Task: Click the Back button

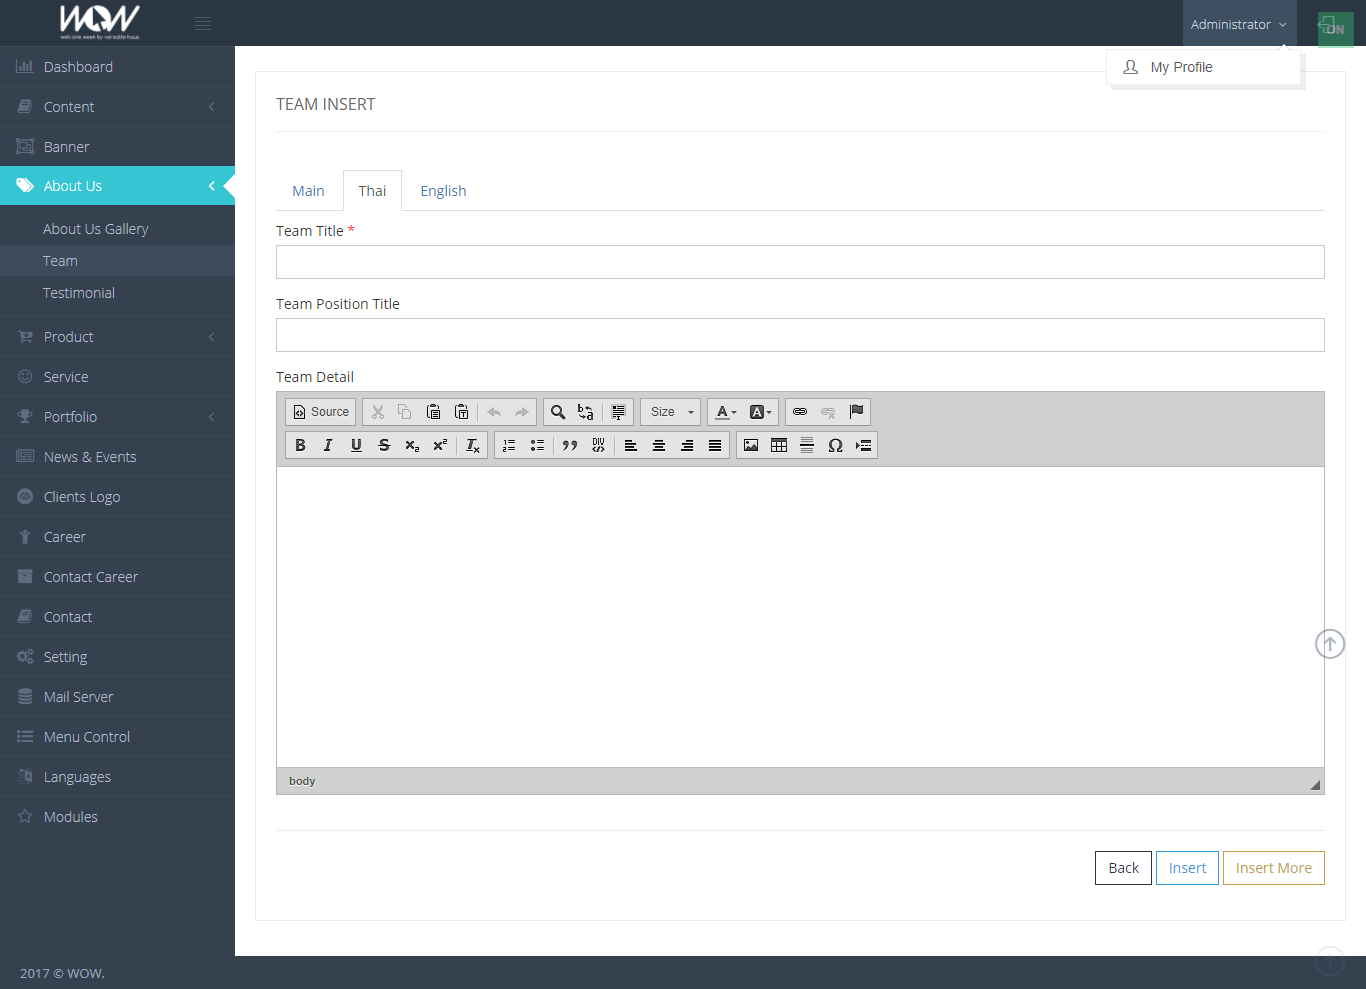Action: pyautogui.click(x=1123, y=868)
